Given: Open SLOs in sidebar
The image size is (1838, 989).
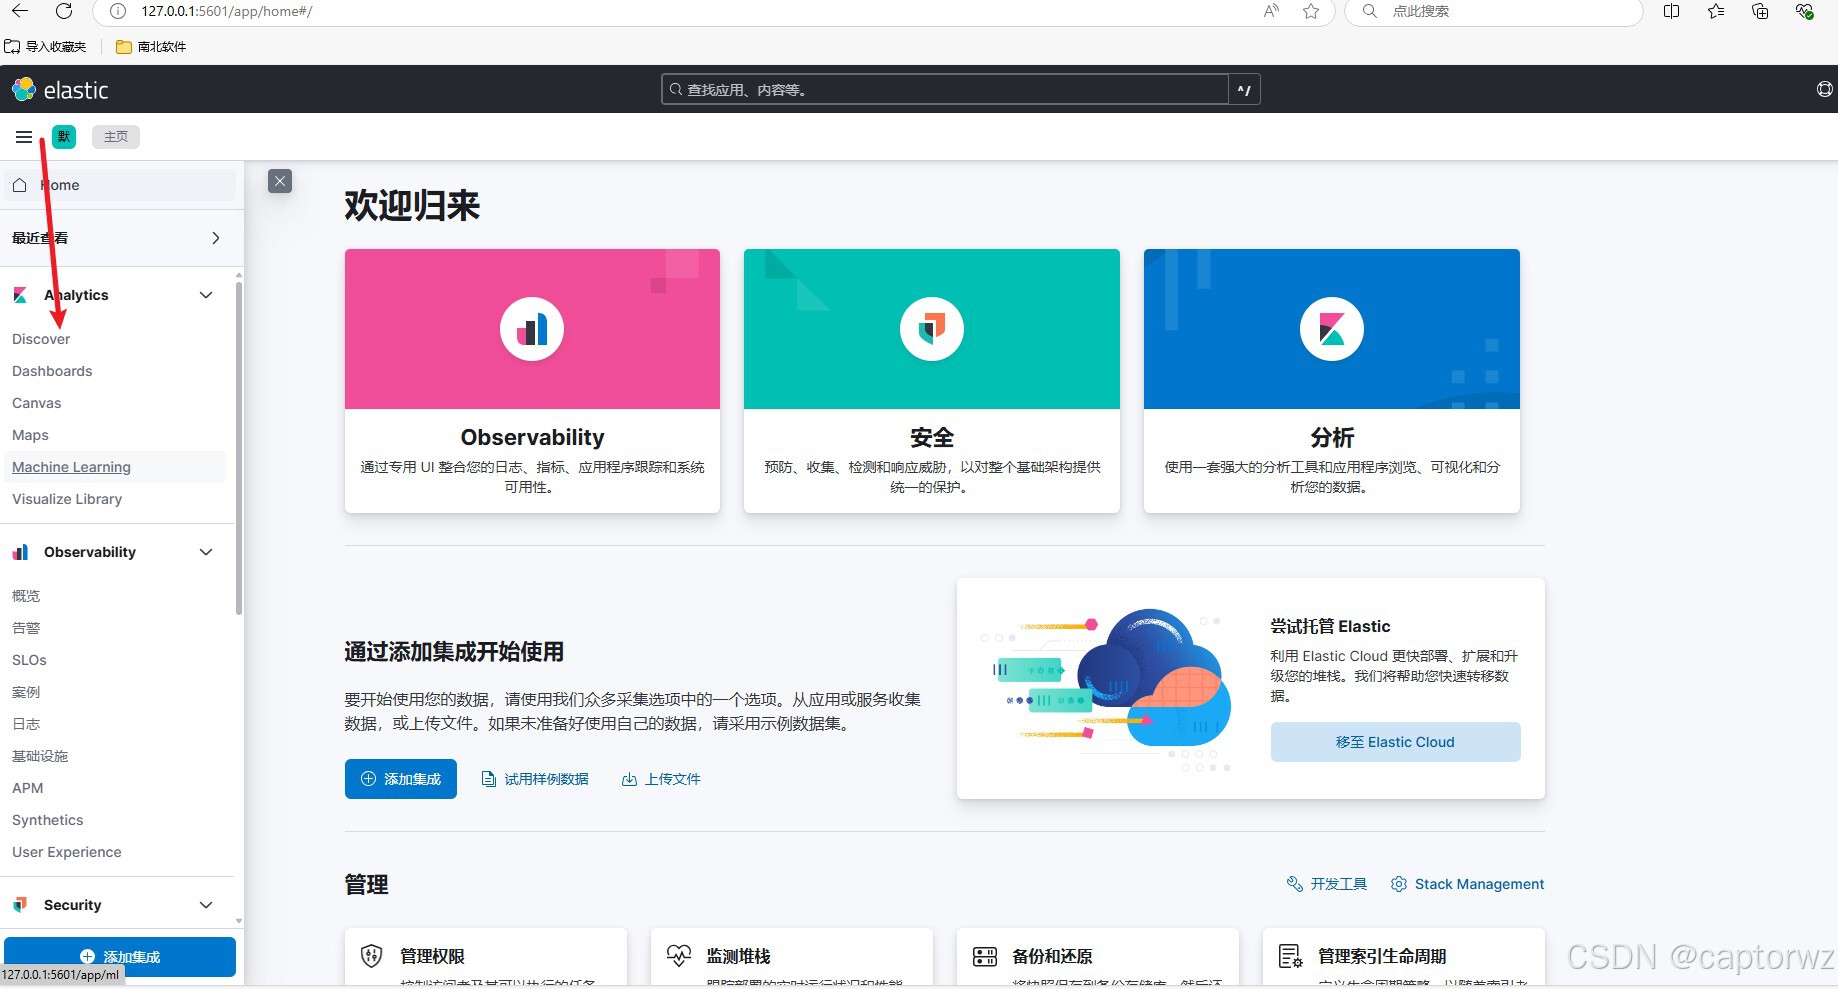Looking at the screenshot, I should click(29, 660).
